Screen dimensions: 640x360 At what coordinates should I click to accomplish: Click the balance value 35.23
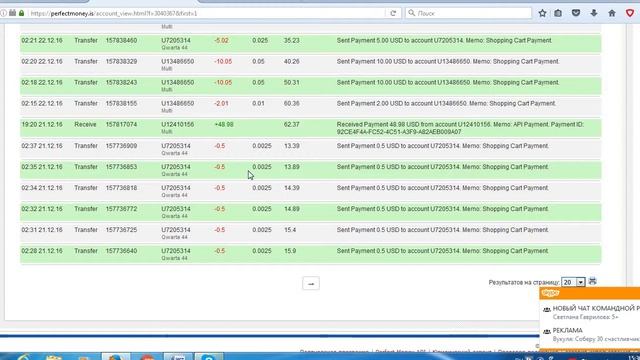pos(291,40)
